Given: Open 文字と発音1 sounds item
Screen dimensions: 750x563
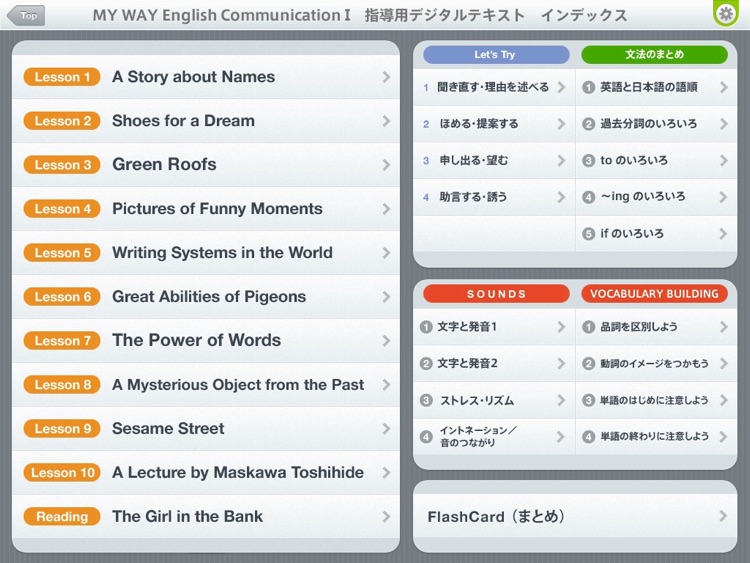Looking at the screenshot, I should click(494, 327).
